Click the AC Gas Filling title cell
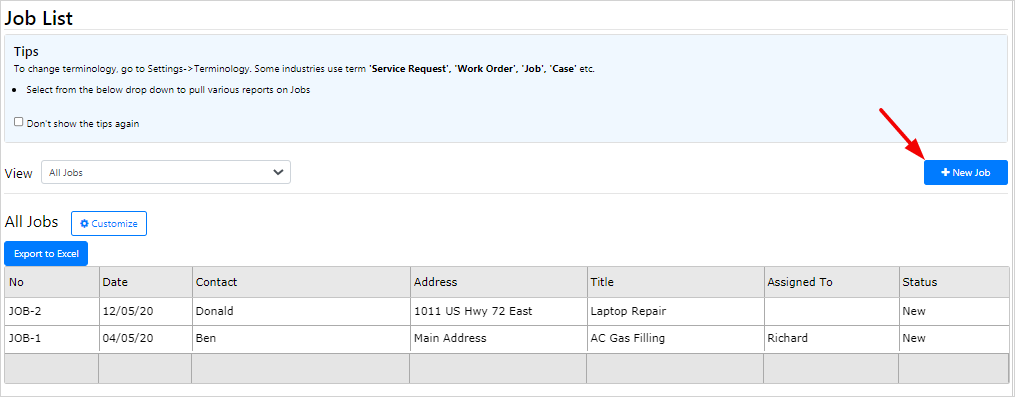 click(x=675, y=339)
